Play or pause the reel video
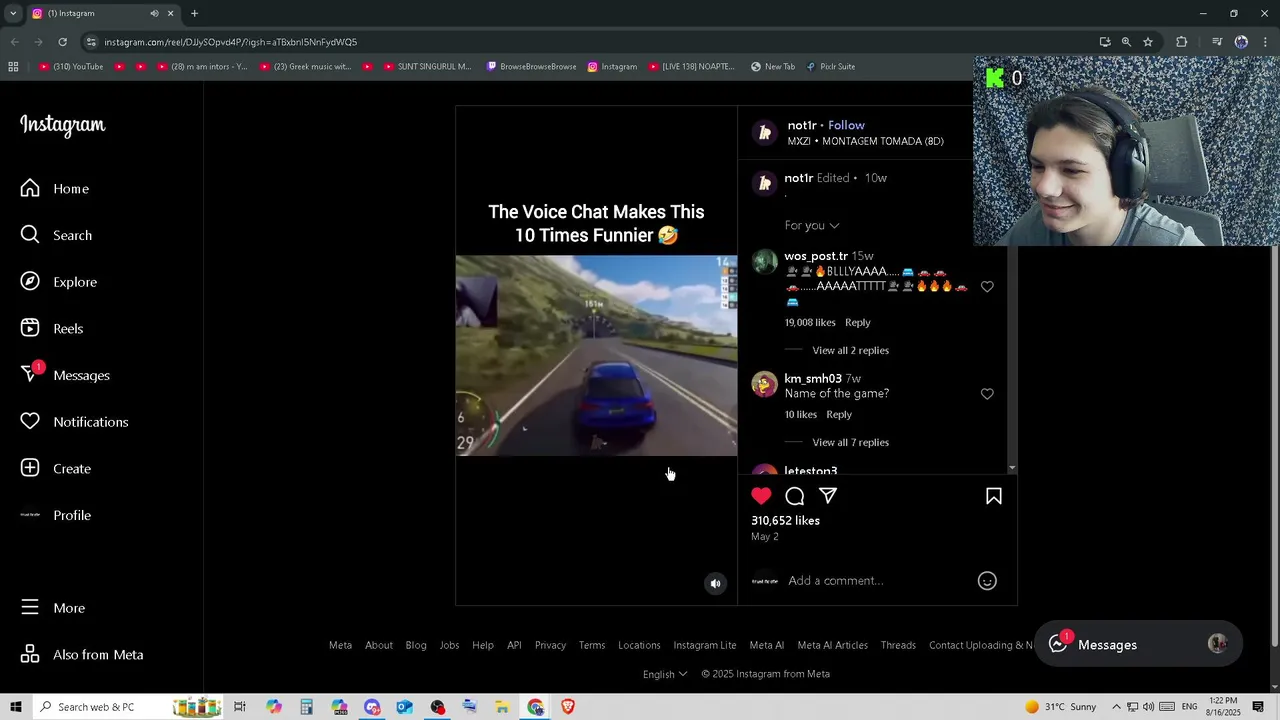 pos(596,356)
